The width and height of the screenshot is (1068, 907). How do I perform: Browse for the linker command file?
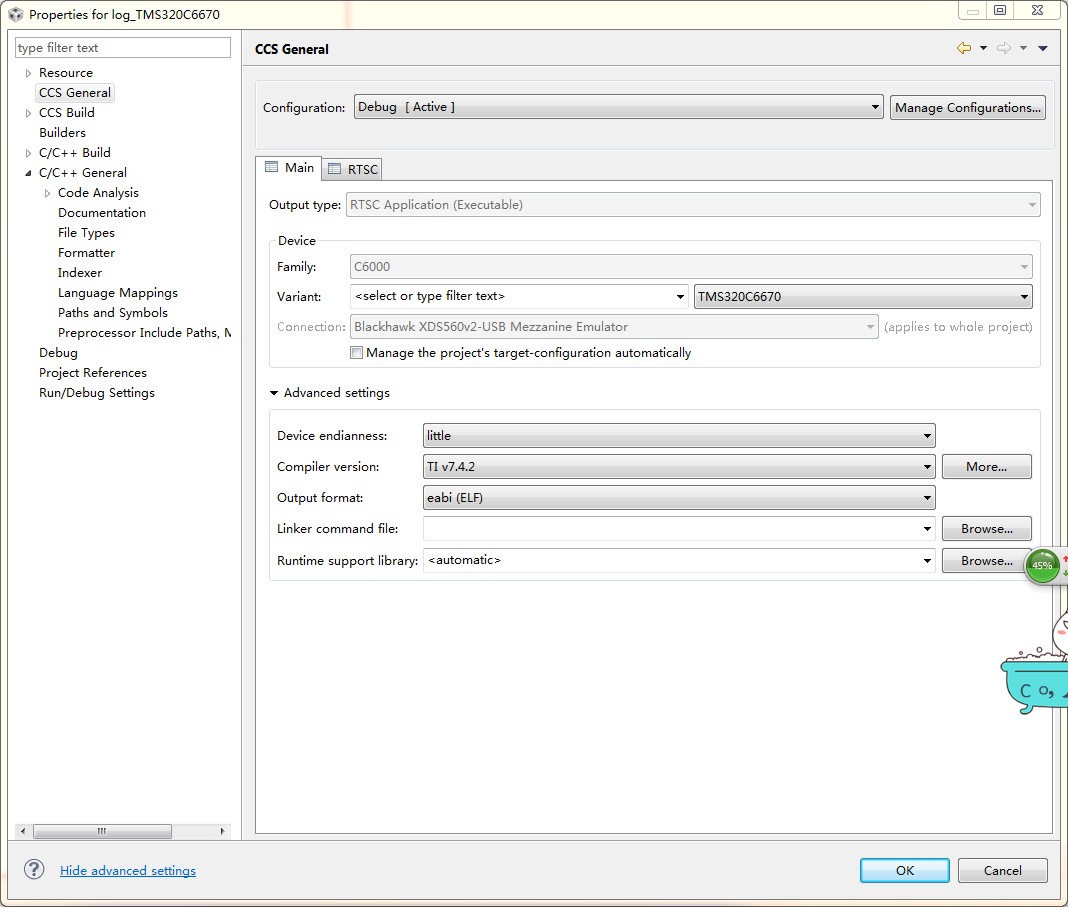coord(986,529)
